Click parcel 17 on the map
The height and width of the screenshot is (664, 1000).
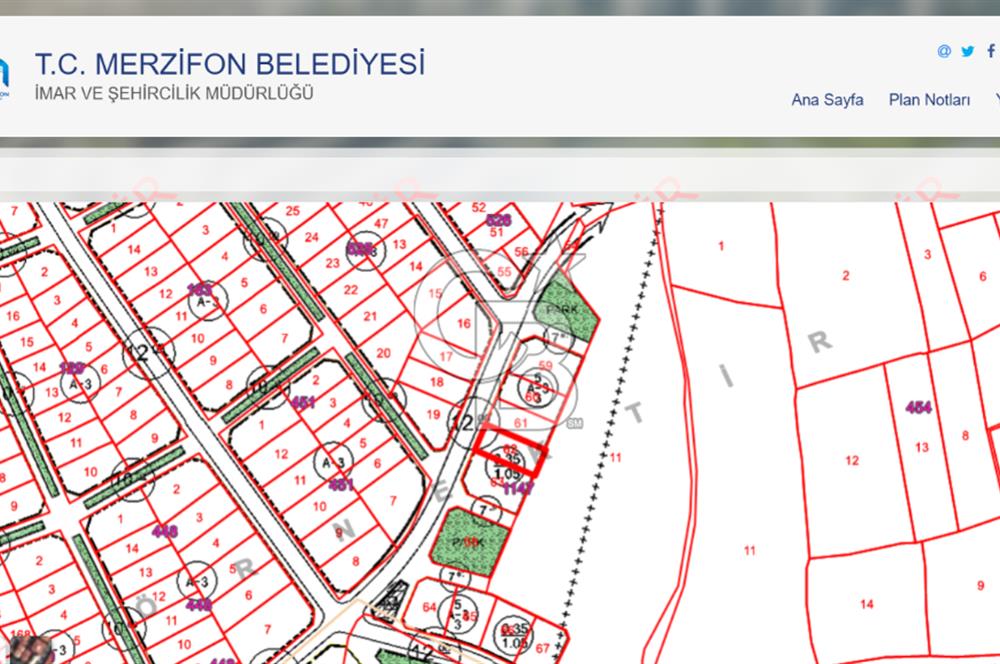click(x=446, y=357)
